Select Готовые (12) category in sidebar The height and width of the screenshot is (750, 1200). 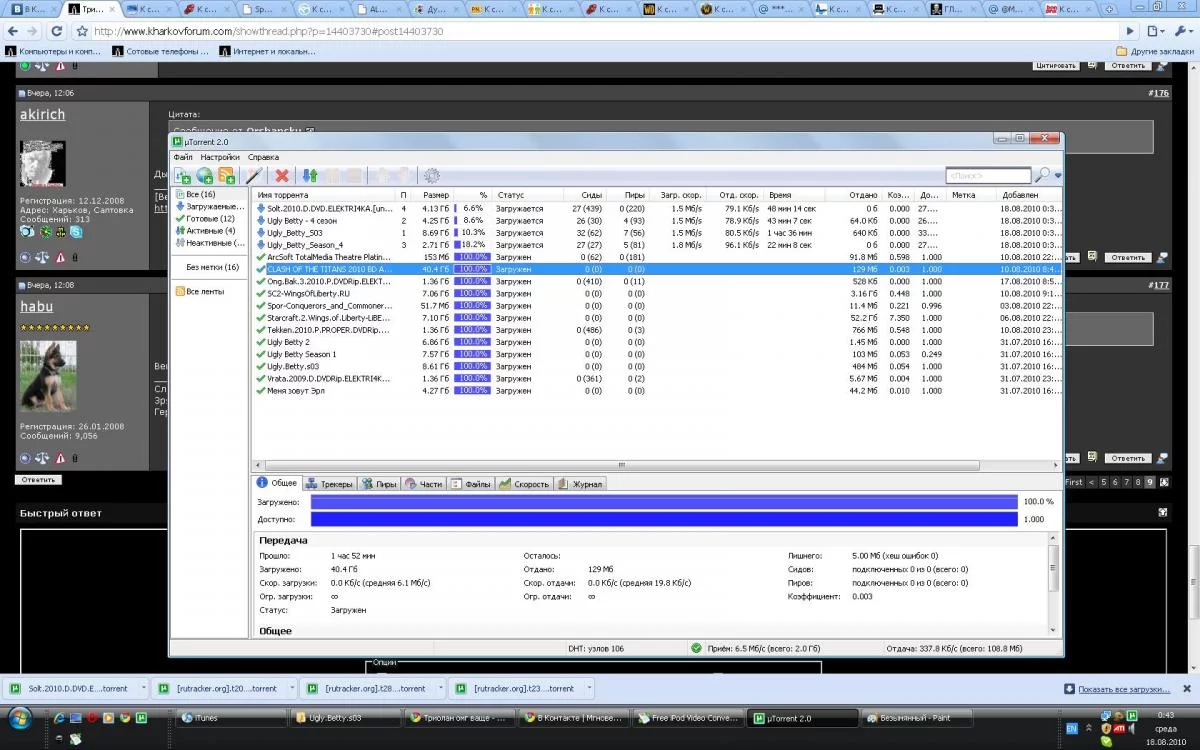210,218
